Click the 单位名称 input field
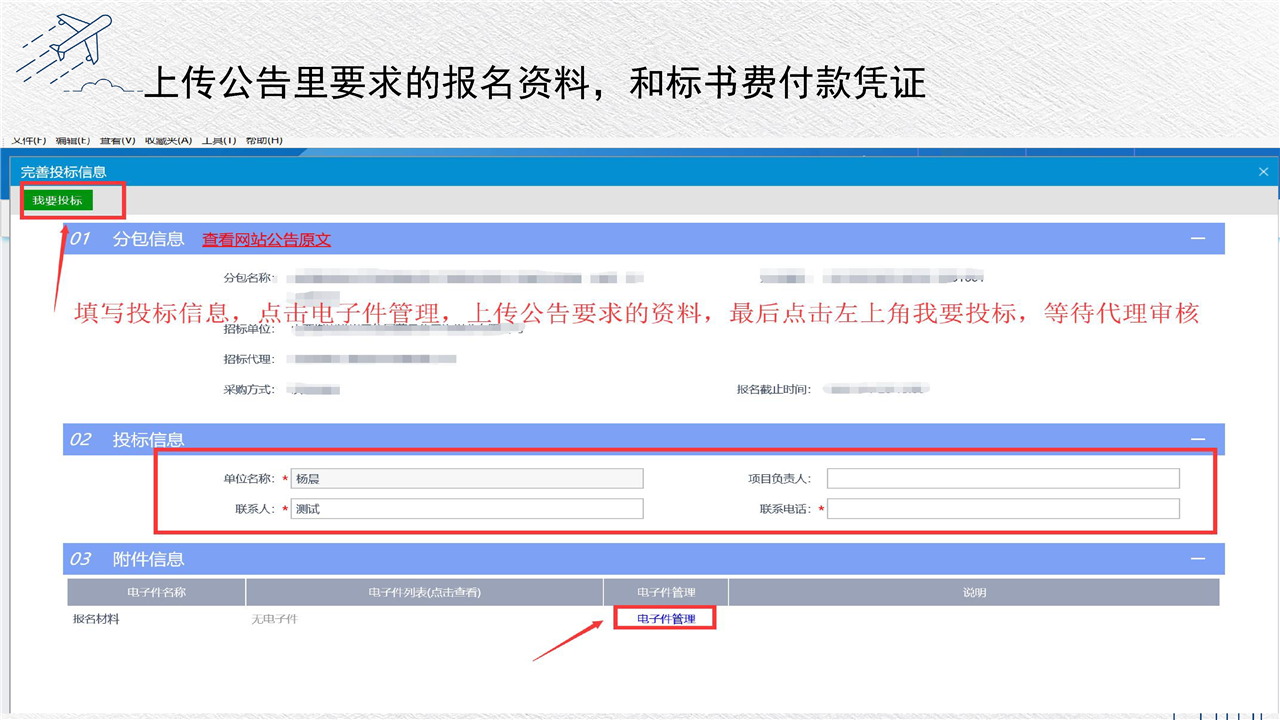 tap(467, 479)
